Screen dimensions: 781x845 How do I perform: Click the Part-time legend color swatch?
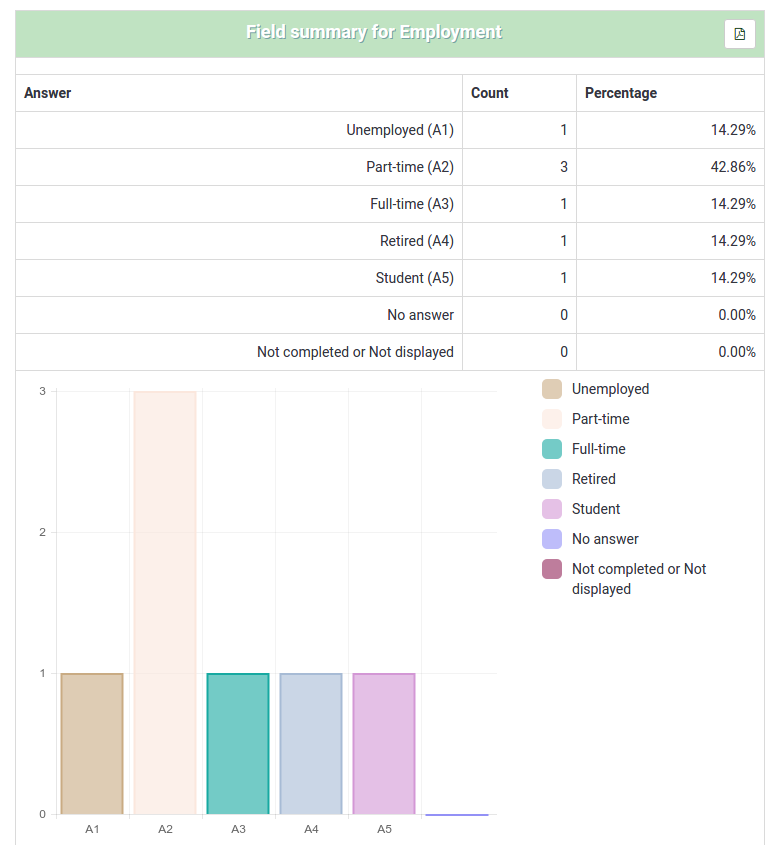point(552,419)
